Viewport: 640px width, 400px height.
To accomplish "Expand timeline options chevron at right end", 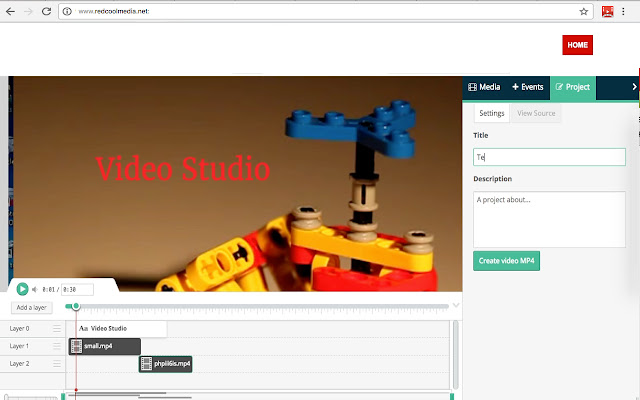I will pos(457,306).
